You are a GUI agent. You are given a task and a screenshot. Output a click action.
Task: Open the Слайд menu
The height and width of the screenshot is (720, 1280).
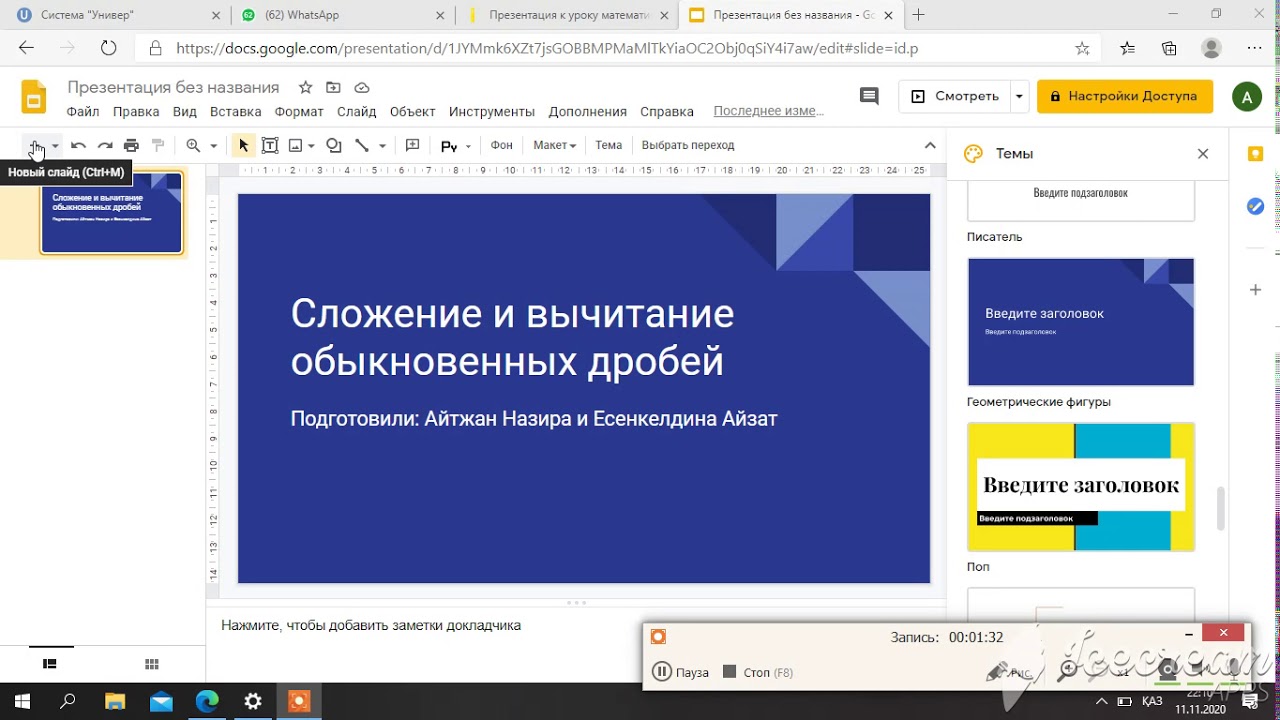click(x=356, y=112)
